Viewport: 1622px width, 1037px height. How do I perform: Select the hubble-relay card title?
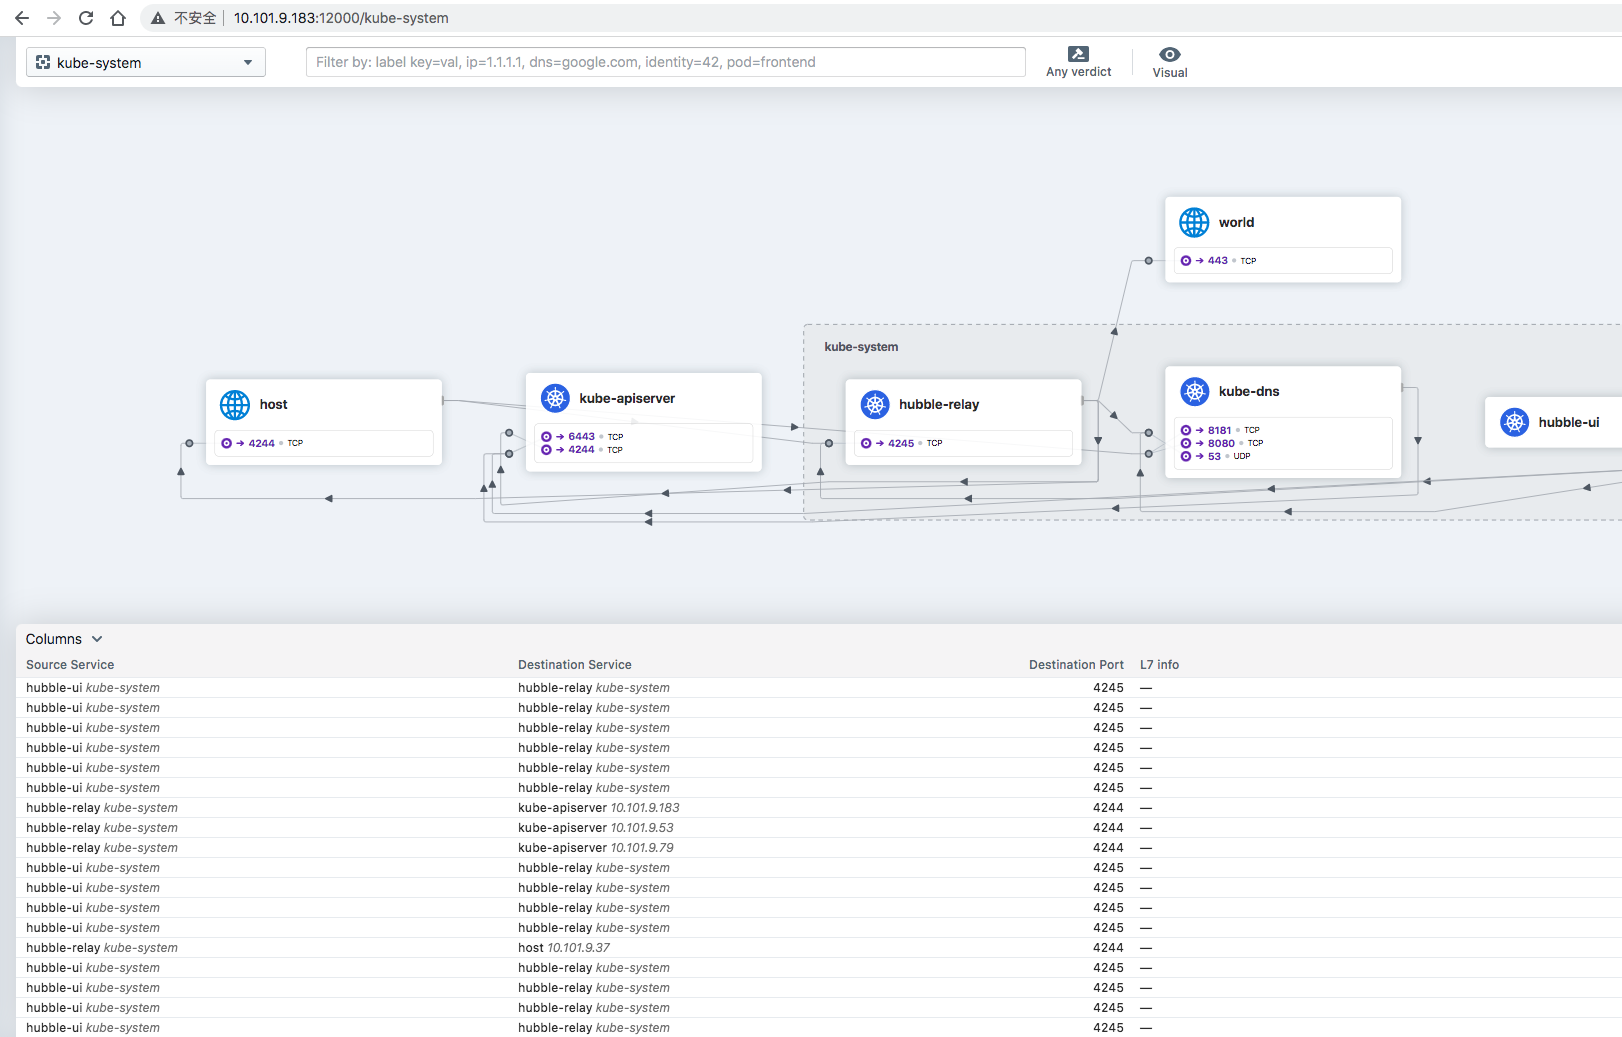point(939,404)
